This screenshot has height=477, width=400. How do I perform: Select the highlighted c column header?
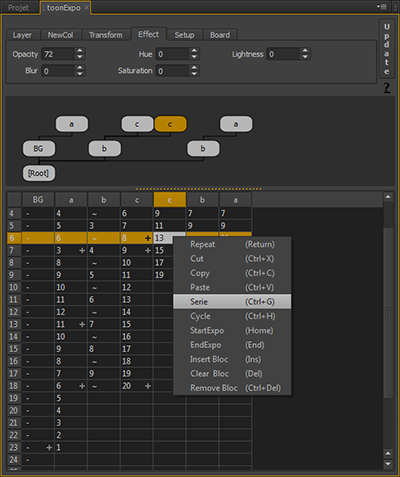point(170,200)
